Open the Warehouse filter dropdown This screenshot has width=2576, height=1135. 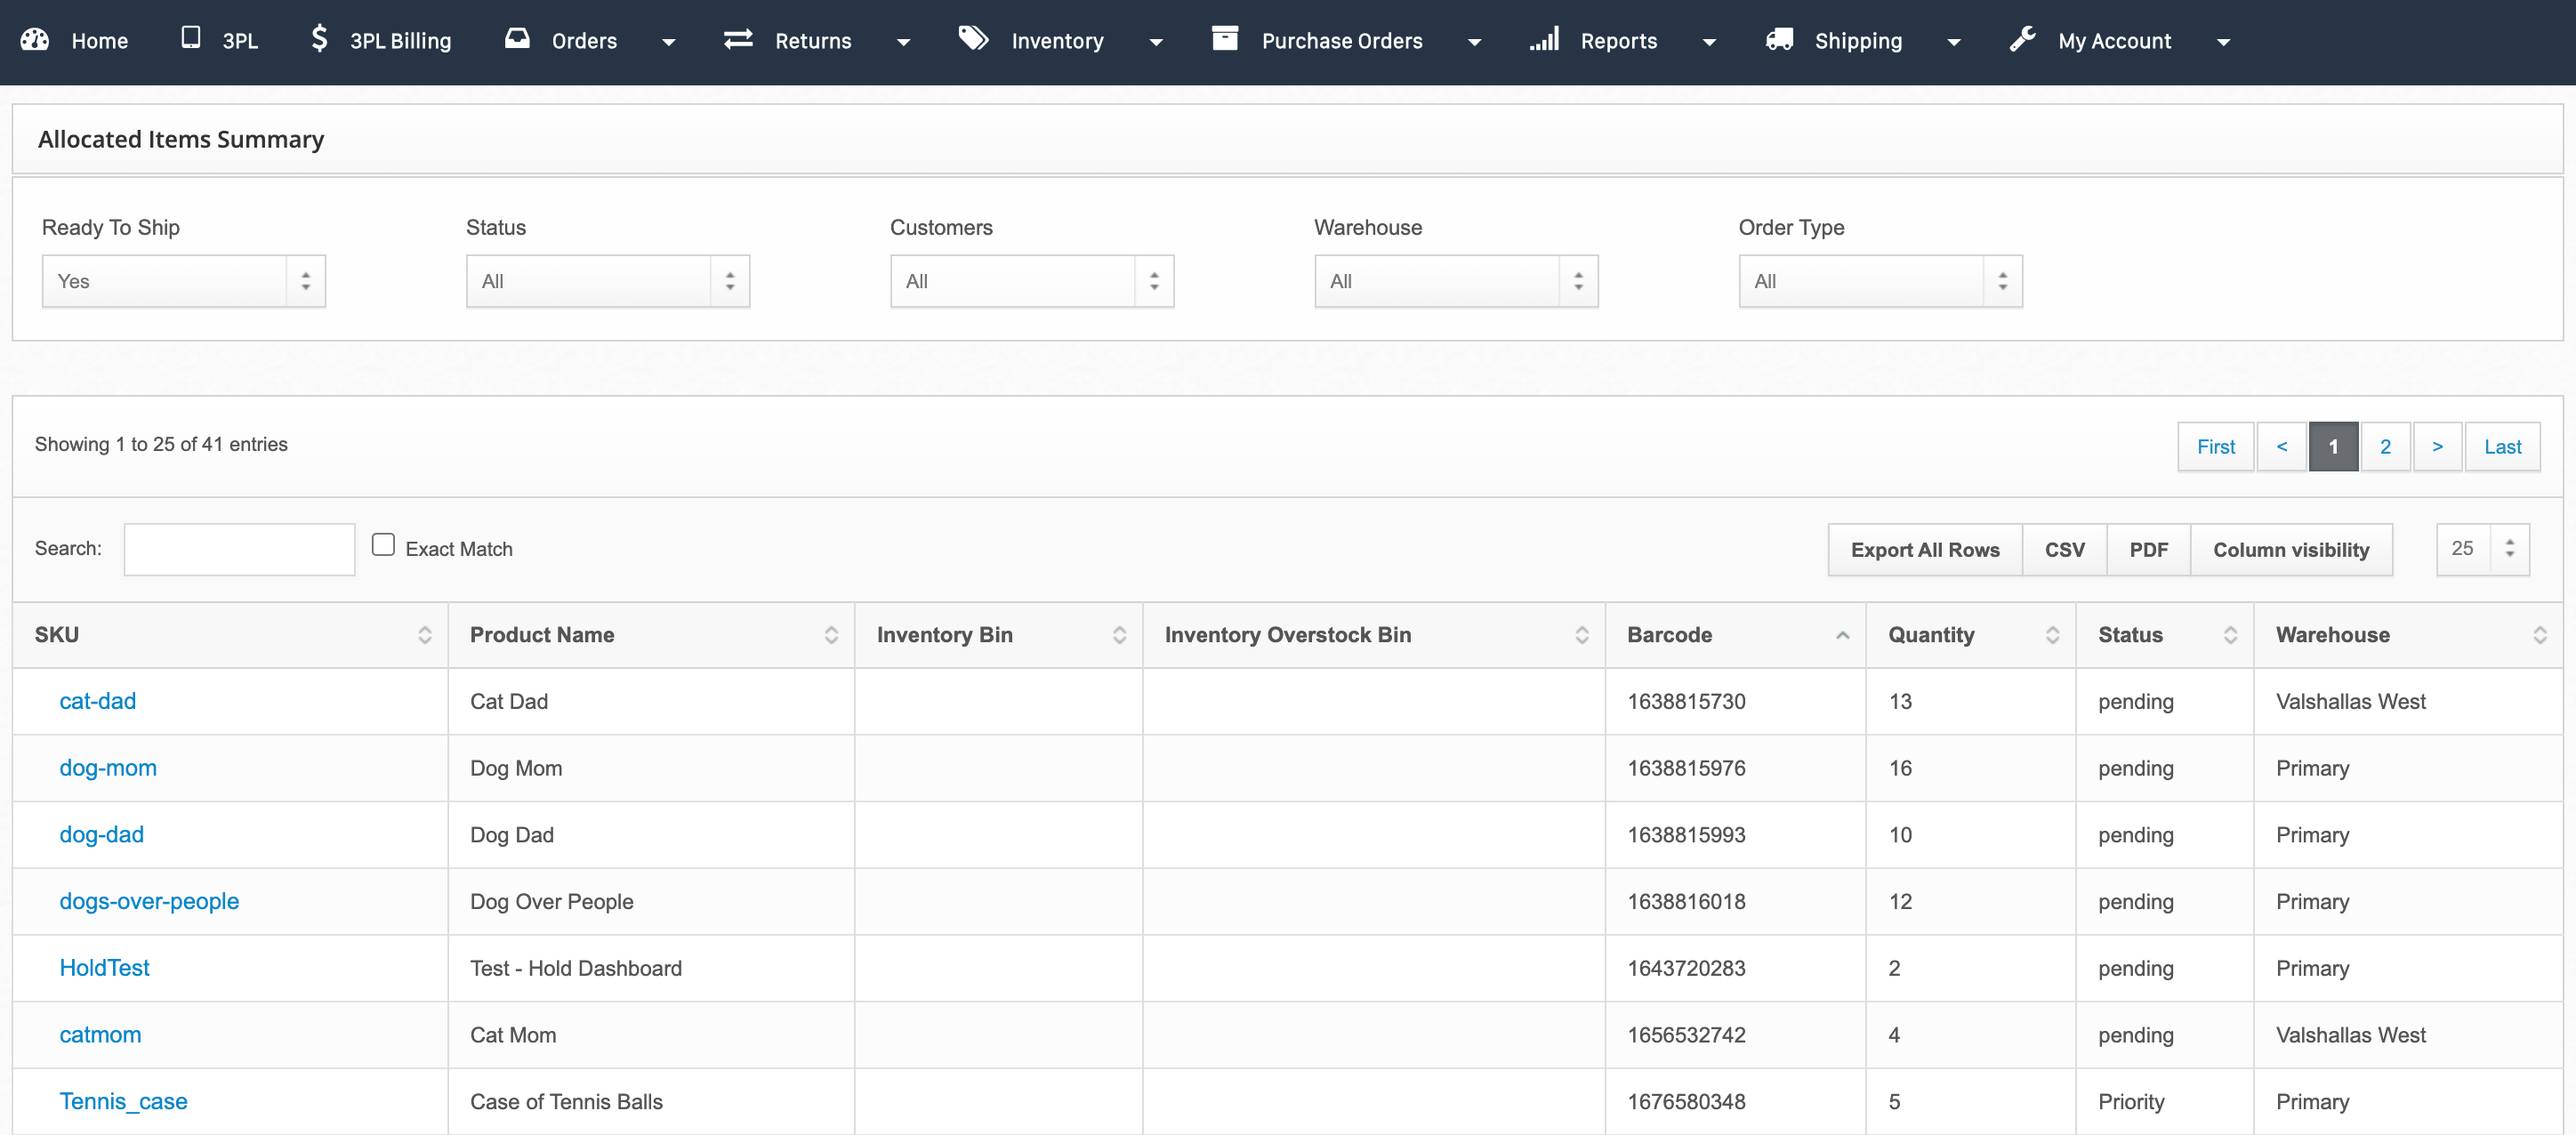[x=1455, y=282]
